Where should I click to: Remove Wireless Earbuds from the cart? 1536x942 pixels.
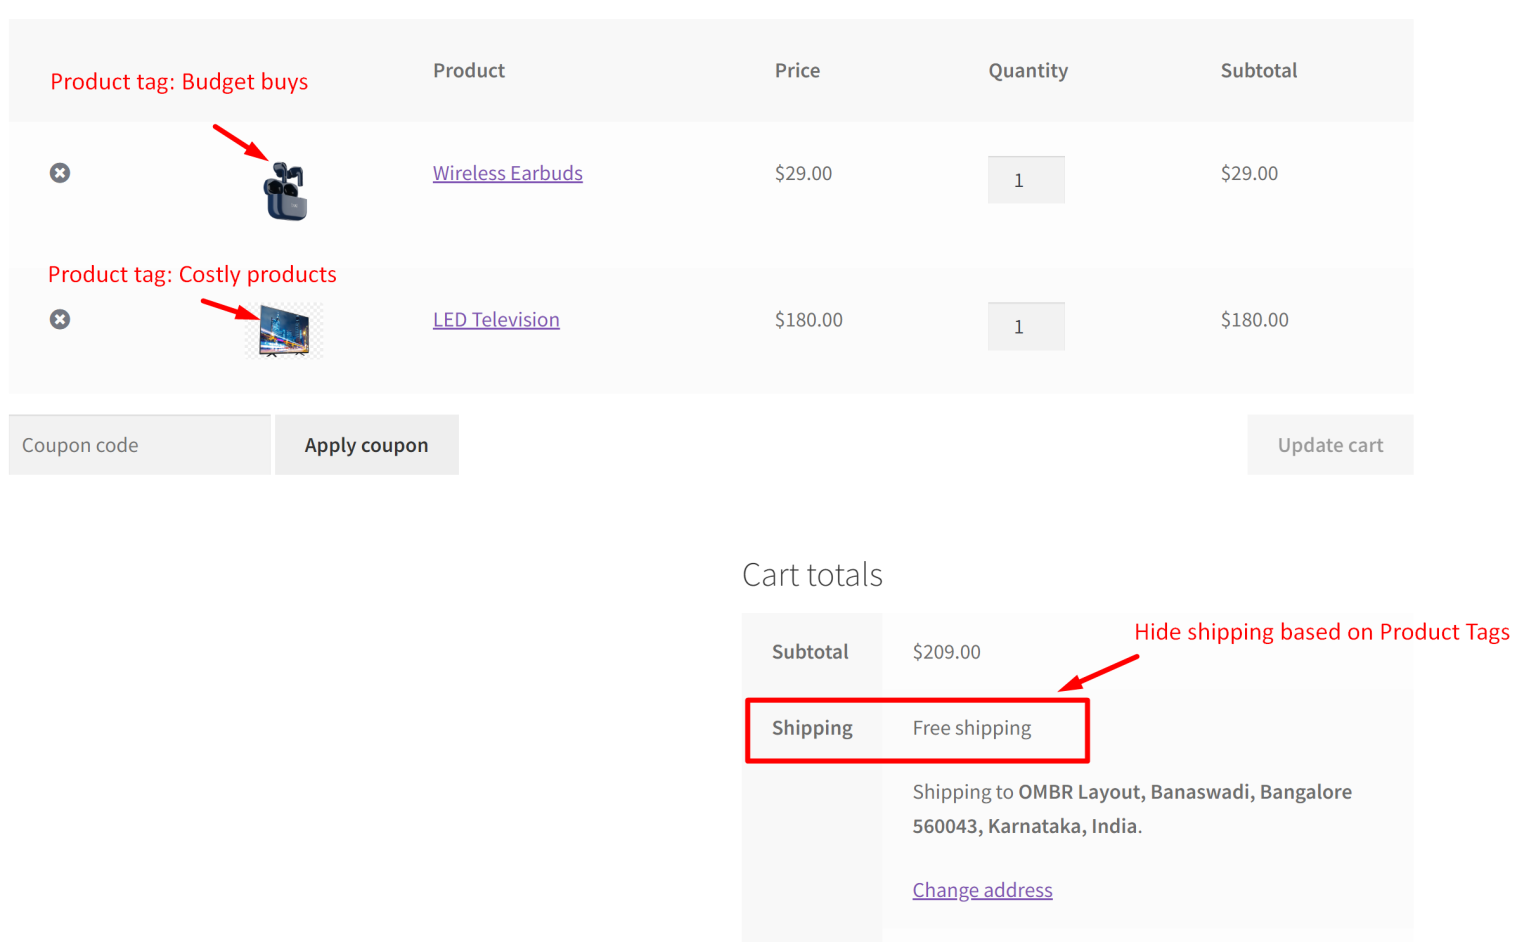60,172
